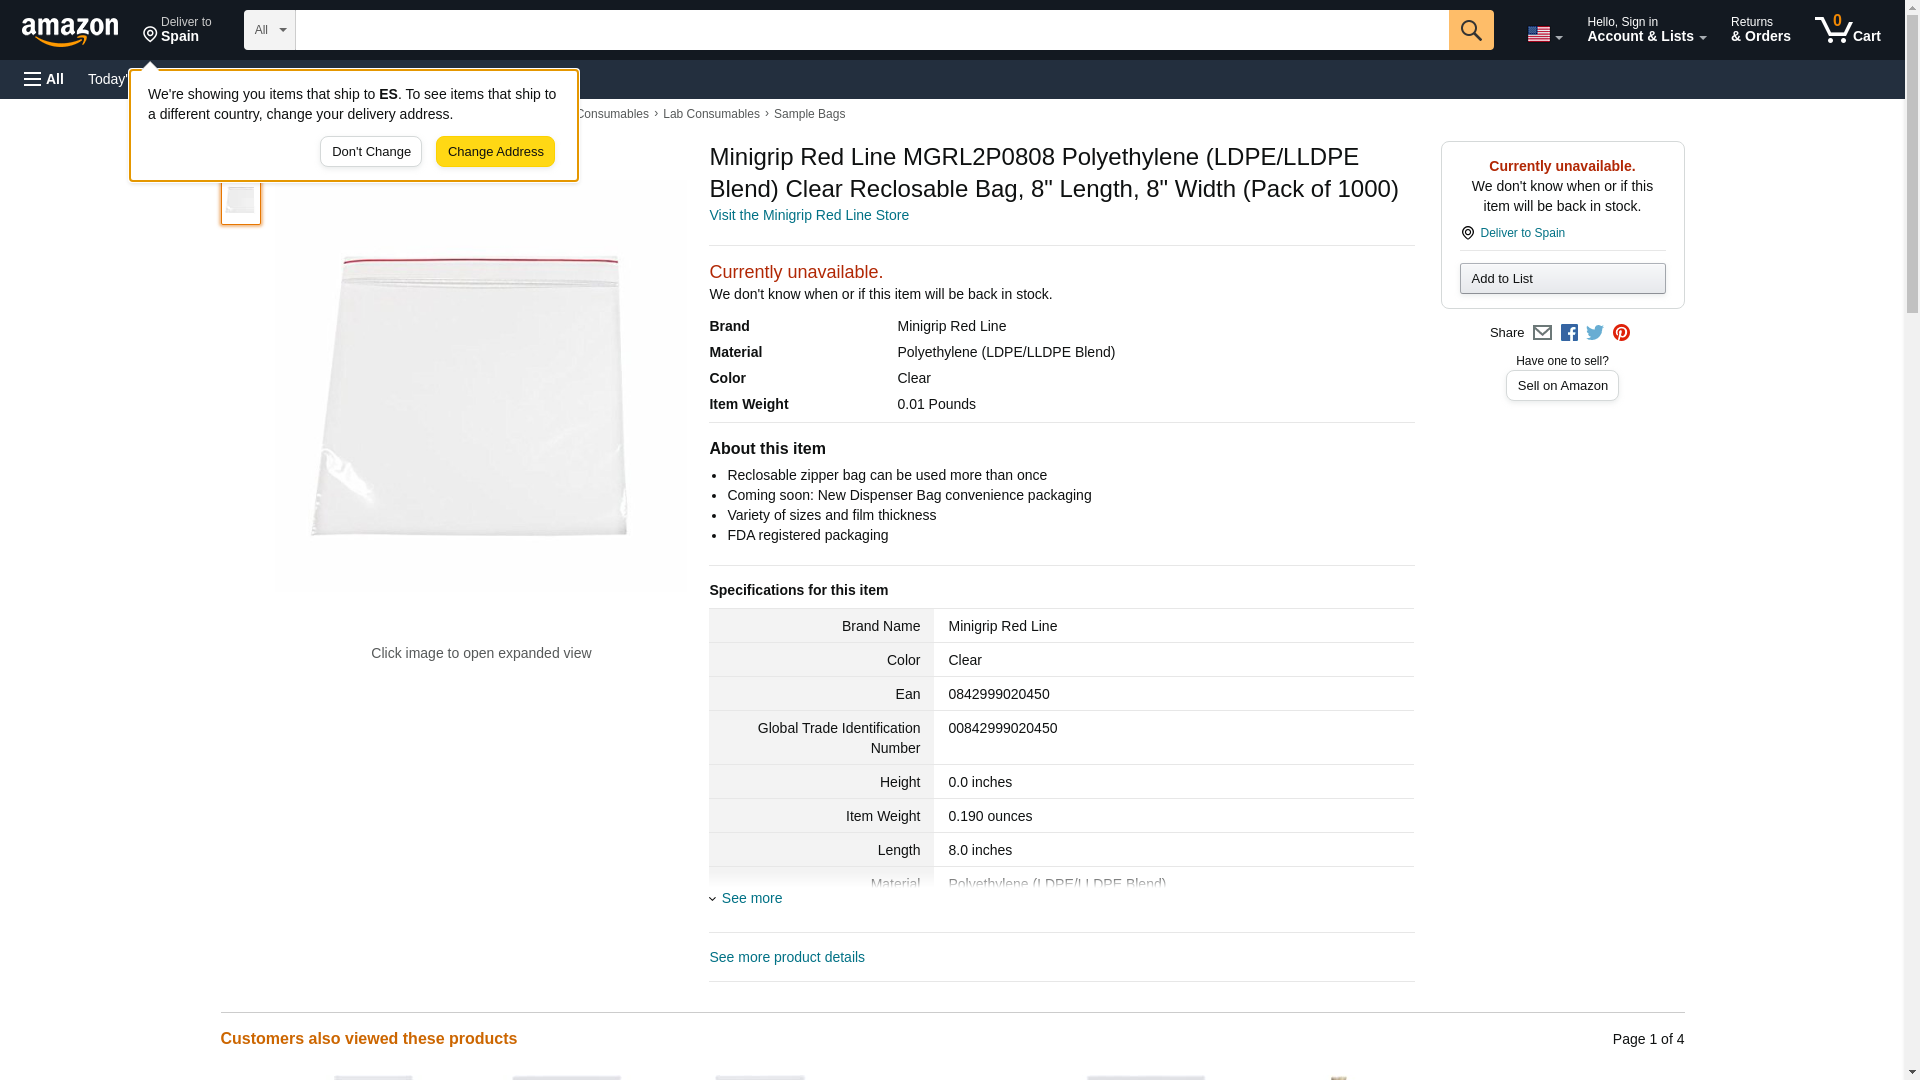This screenshot has width=1920, height=1080.
Task: Go to Returns & Orders
Action: point(1760,30)
